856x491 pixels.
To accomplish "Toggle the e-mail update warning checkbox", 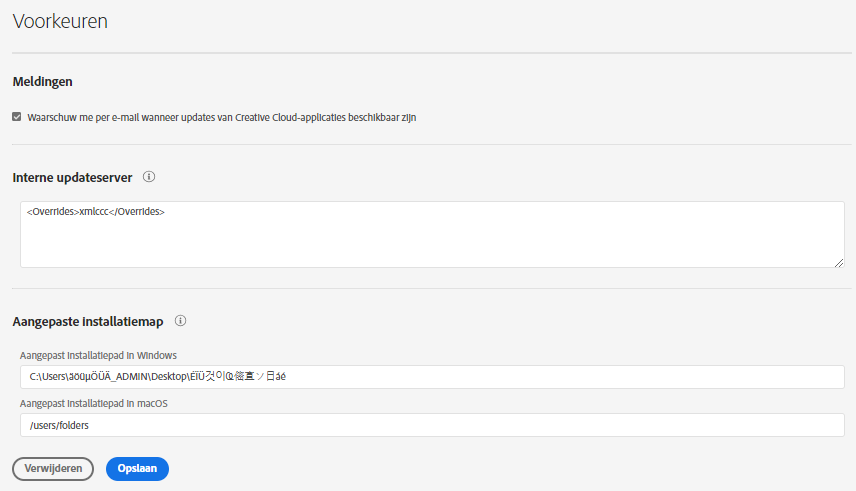I will click(x=17, y=117).
